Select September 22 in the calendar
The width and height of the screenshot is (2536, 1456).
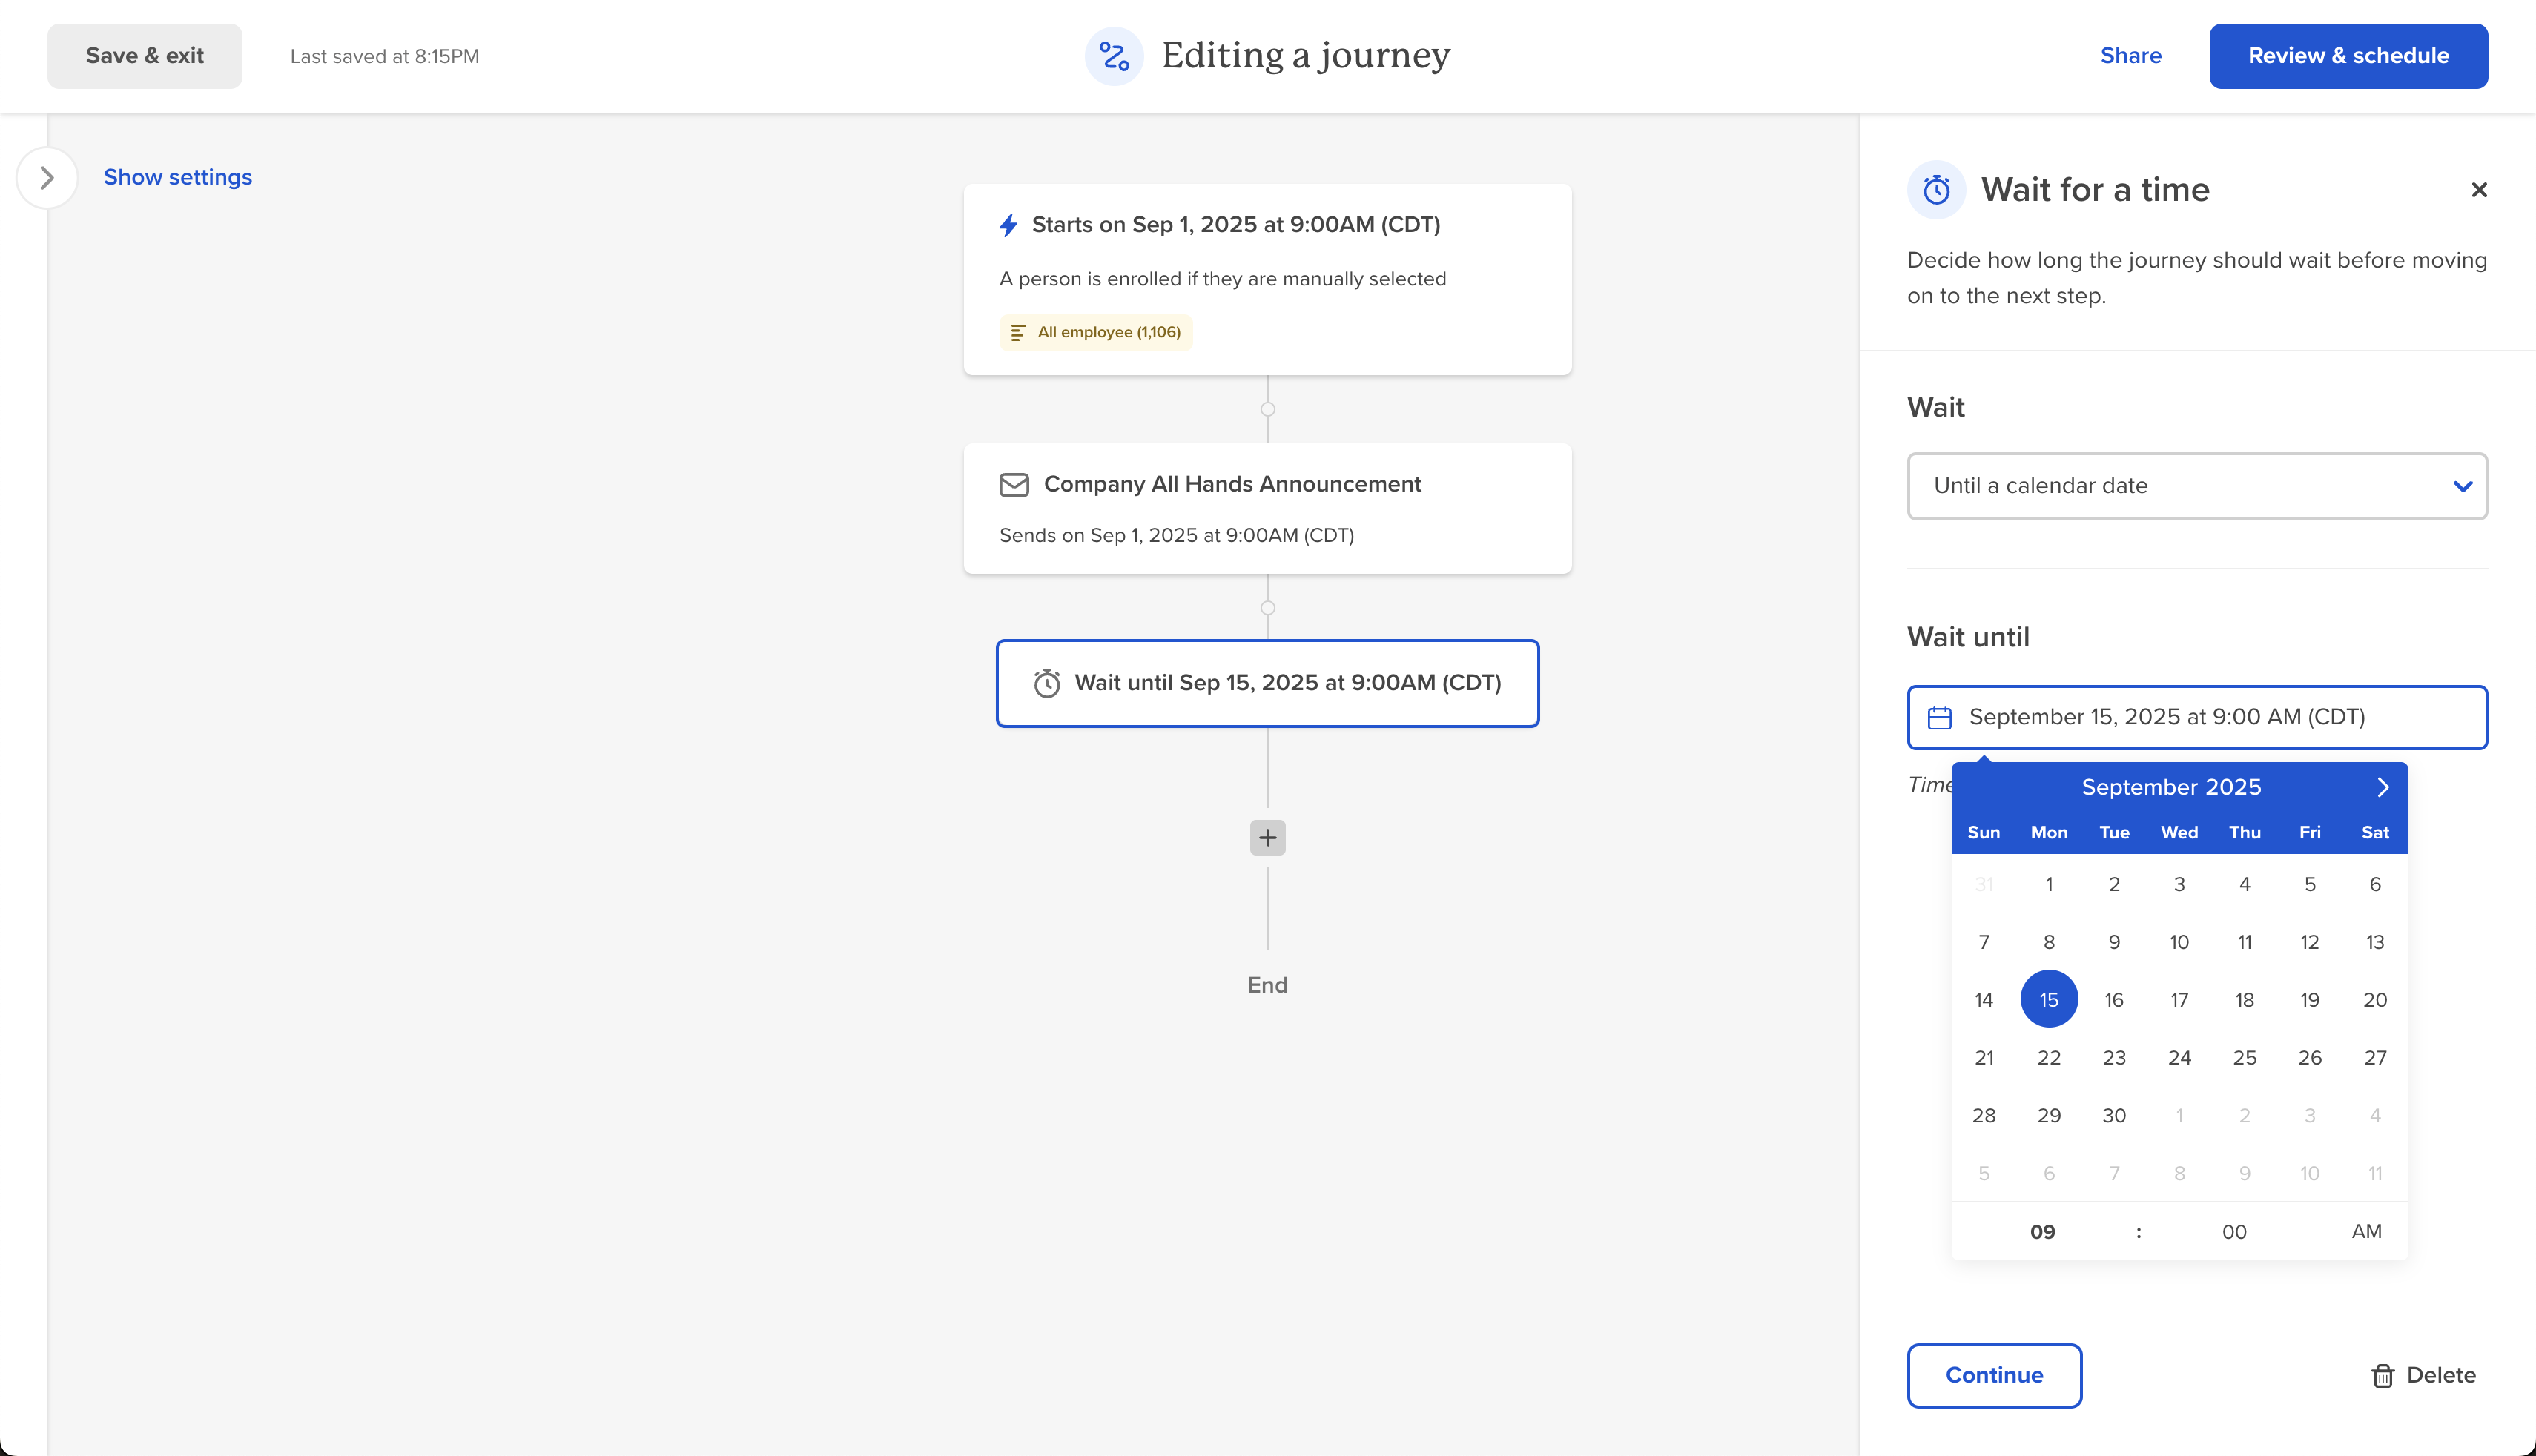2049,1057
